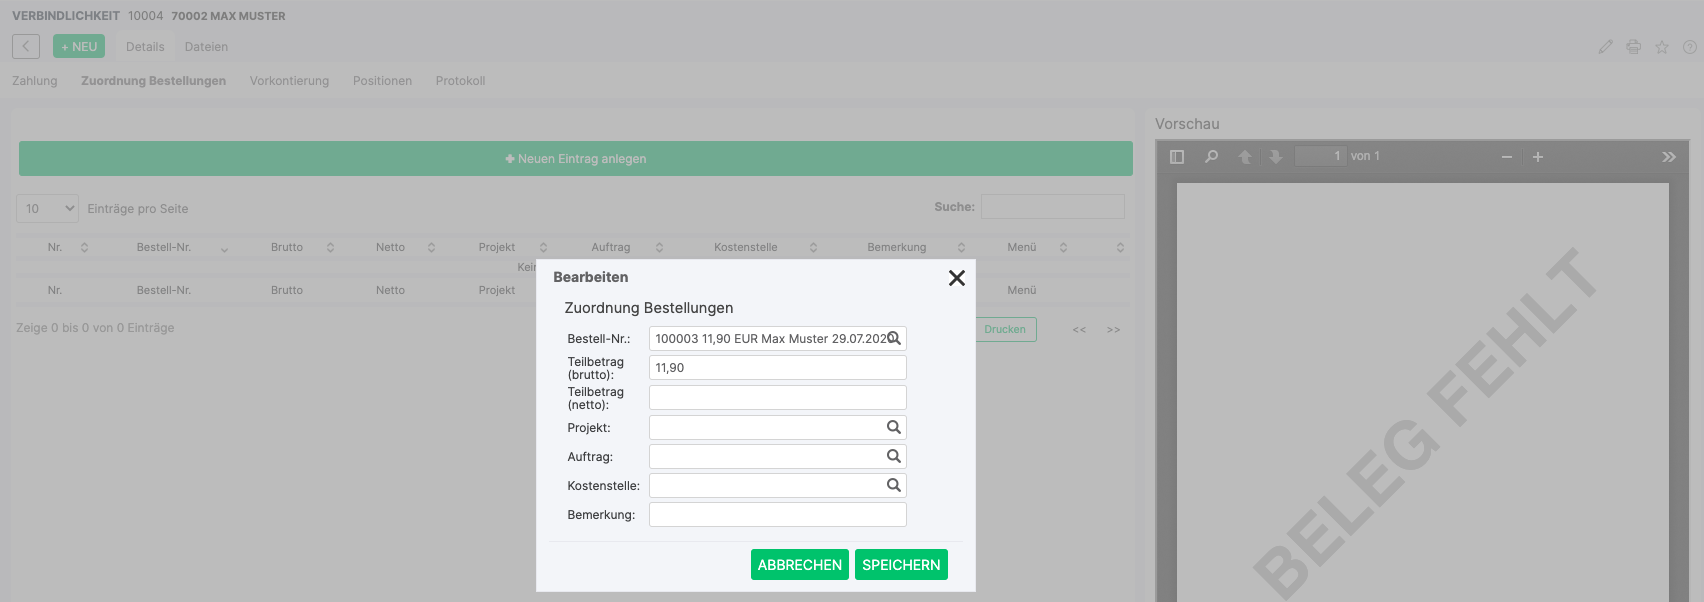Open Projekt lookup magnifier

coord(894,427)
